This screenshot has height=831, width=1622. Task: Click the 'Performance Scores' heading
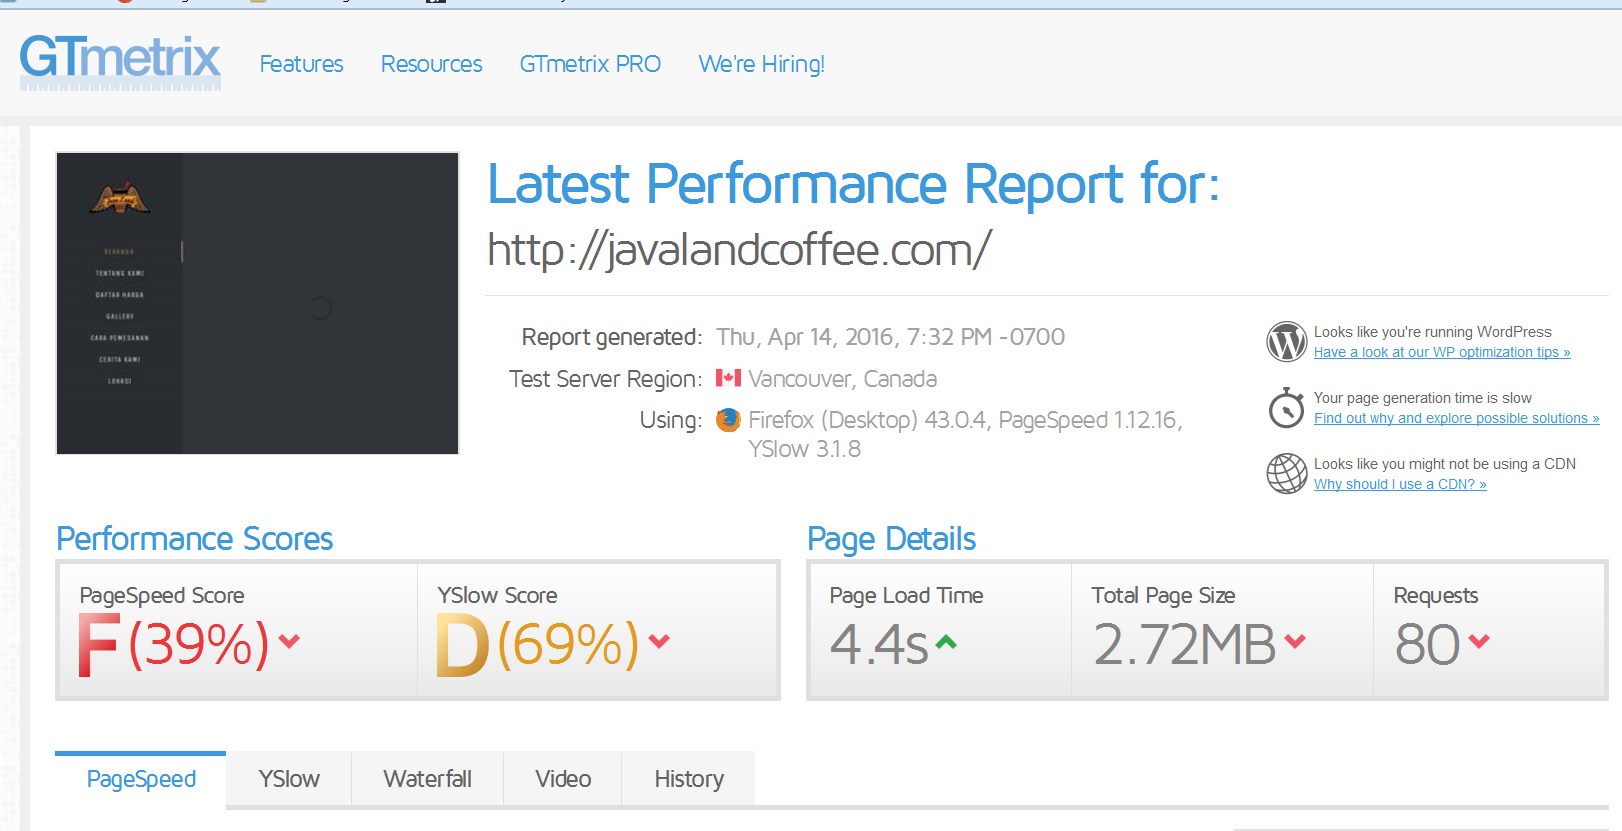coord(195,539)
